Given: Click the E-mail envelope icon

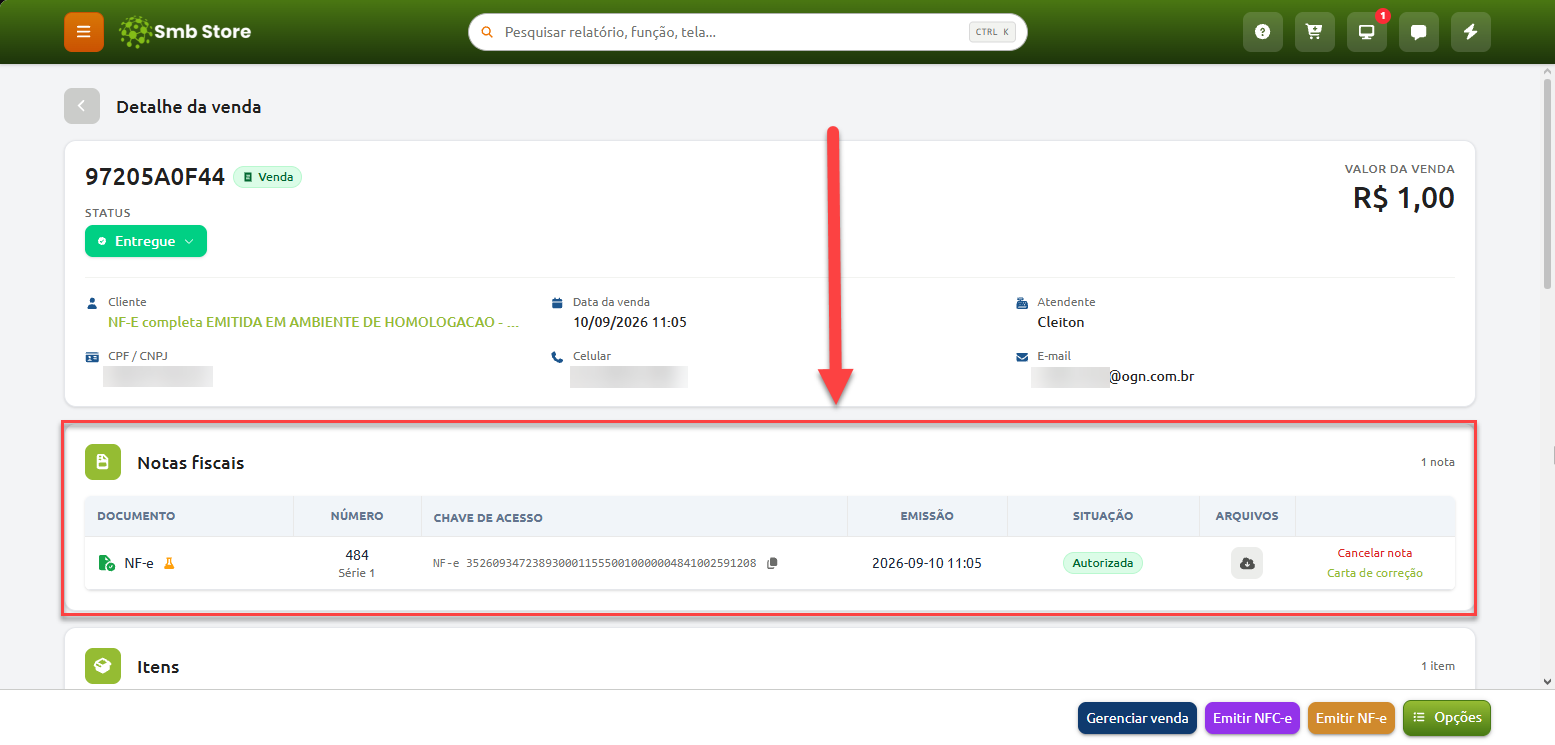Looking at the screenshot, I should tap(1022, 356).
